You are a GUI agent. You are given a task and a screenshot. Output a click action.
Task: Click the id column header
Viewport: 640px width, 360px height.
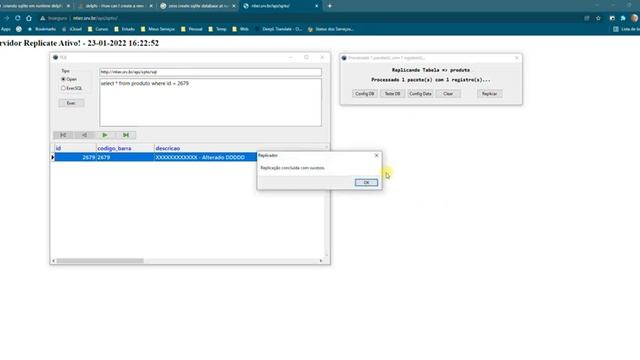[76, 148]
